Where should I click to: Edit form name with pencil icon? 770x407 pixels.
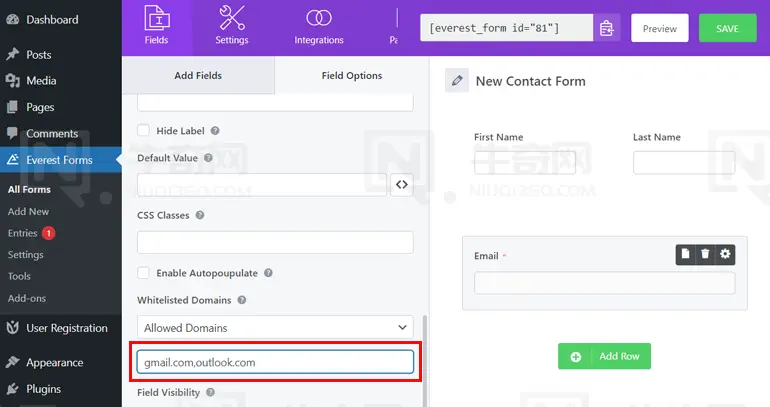click(457, 81)
